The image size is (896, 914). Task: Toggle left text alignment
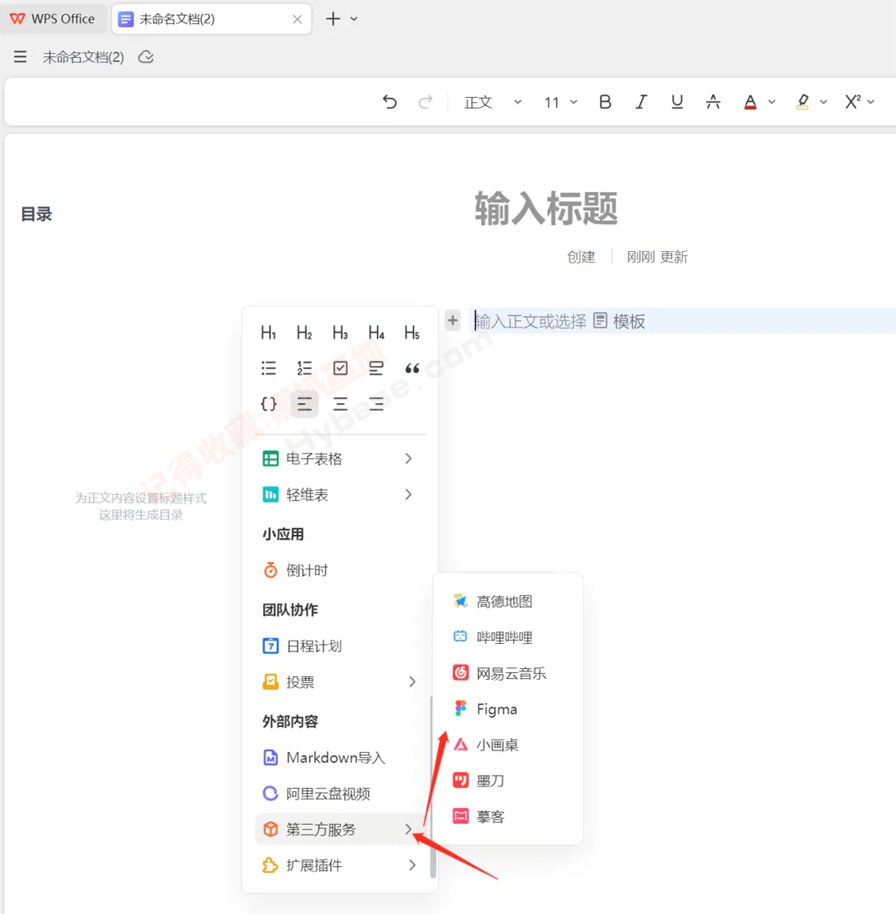304,404
